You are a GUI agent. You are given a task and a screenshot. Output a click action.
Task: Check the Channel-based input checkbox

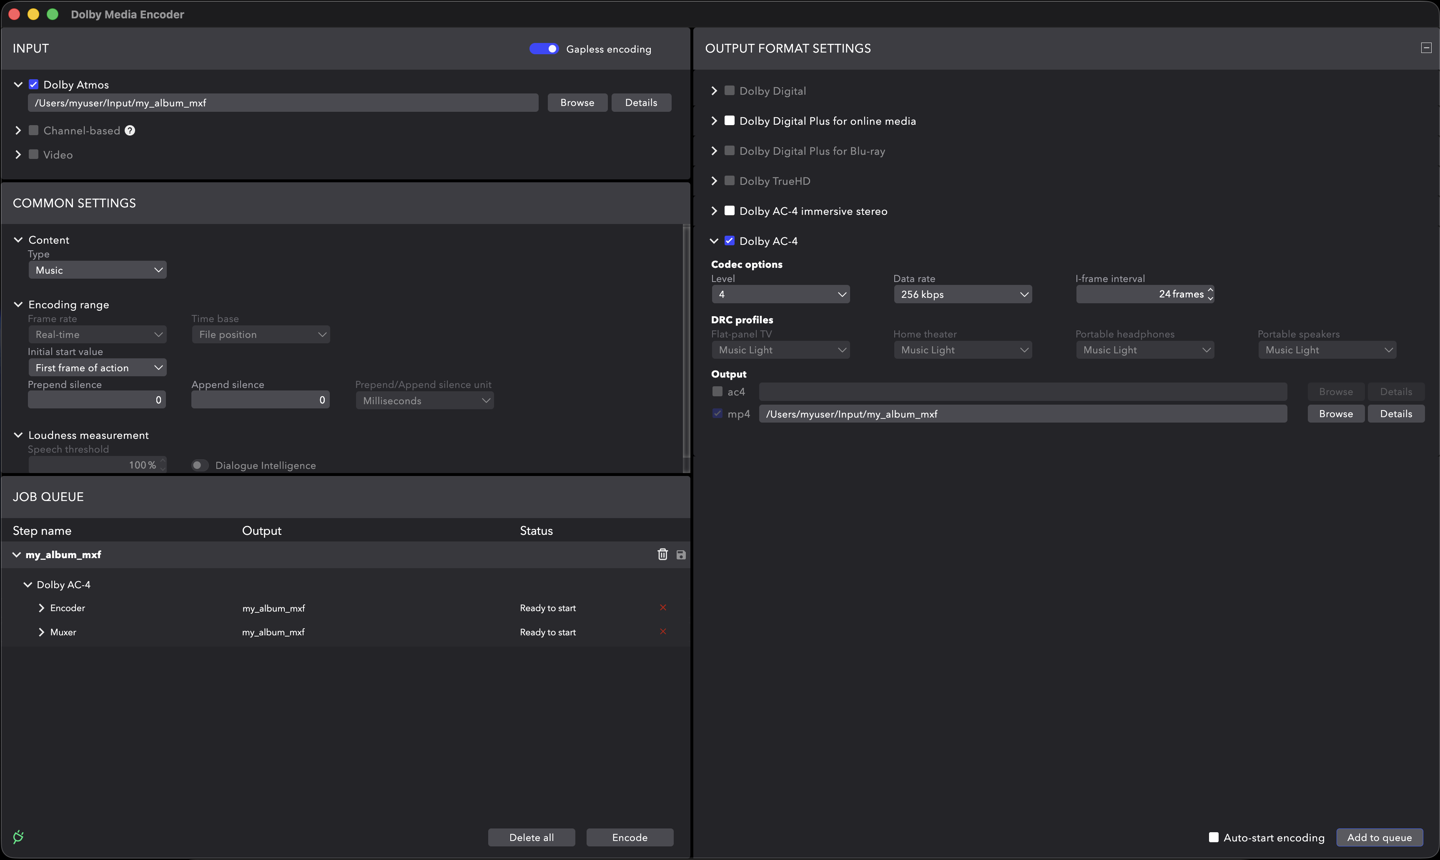click(34, 130)
